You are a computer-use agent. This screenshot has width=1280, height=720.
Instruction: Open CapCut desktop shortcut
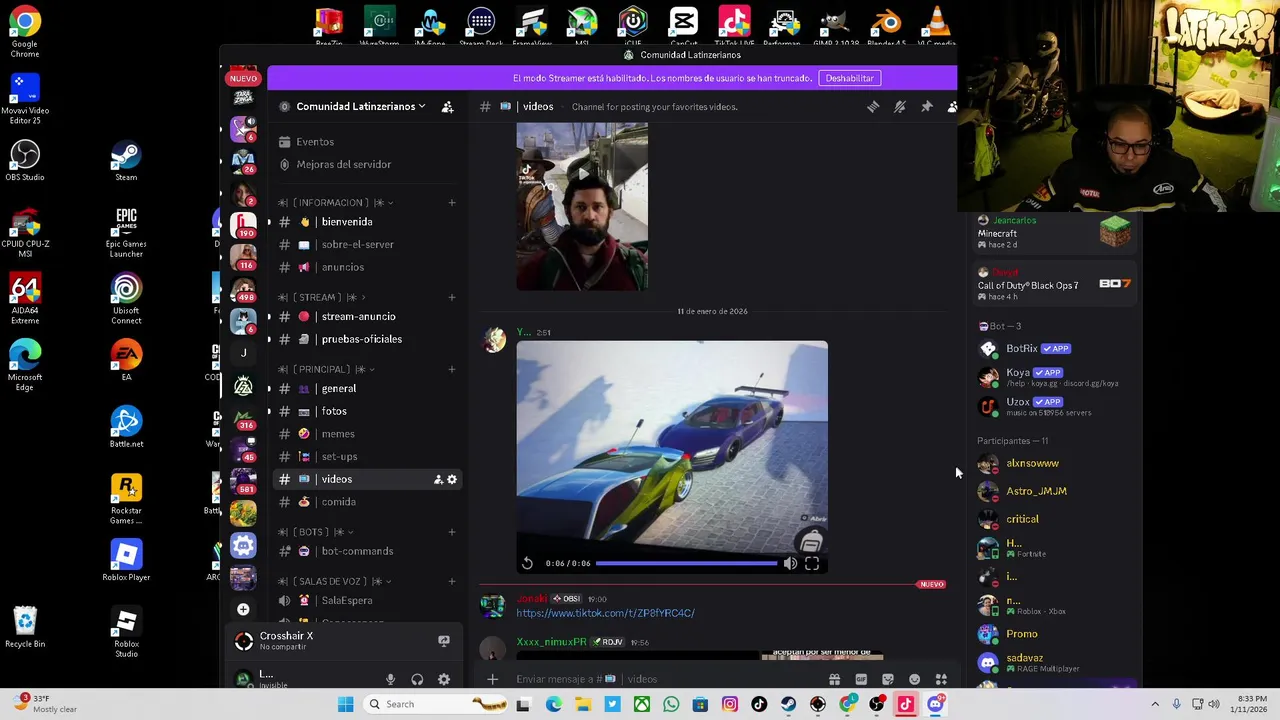point(684,25)
